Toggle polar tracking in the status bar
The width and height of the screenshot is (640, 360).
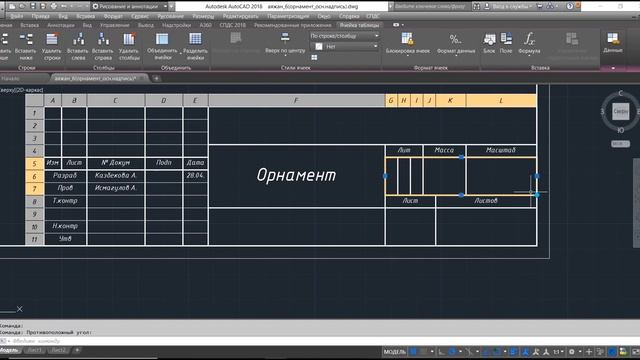452,351
